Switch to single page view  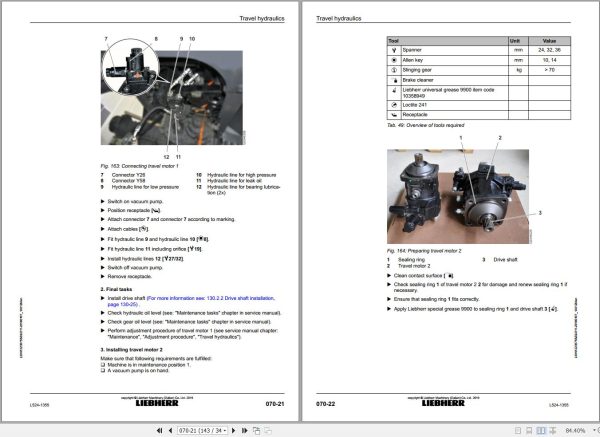[518, 431]
